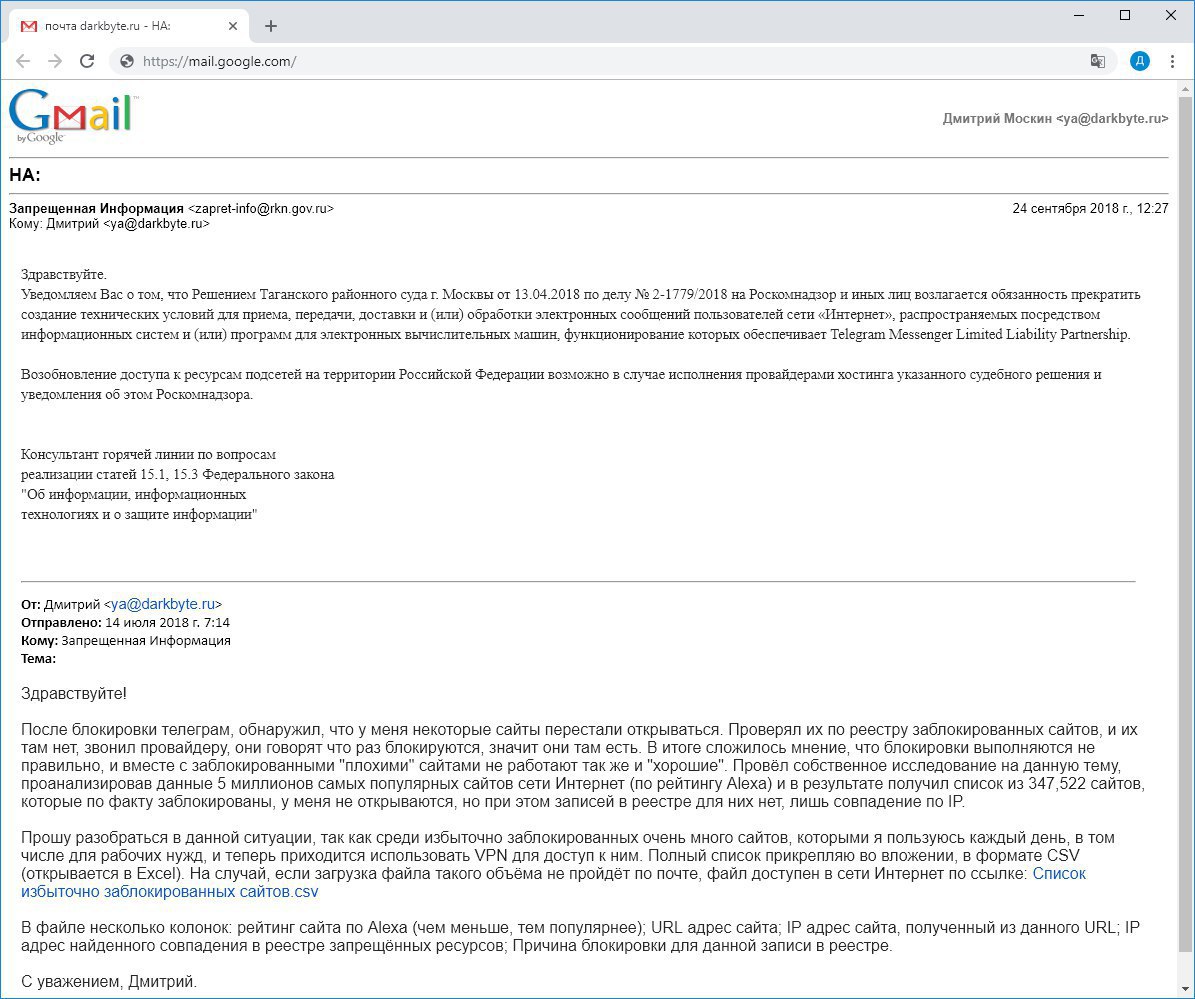Click sender name 'Запрещенная Информация'
Viewport: 1195px width, 999px height.
pos(96,209)
